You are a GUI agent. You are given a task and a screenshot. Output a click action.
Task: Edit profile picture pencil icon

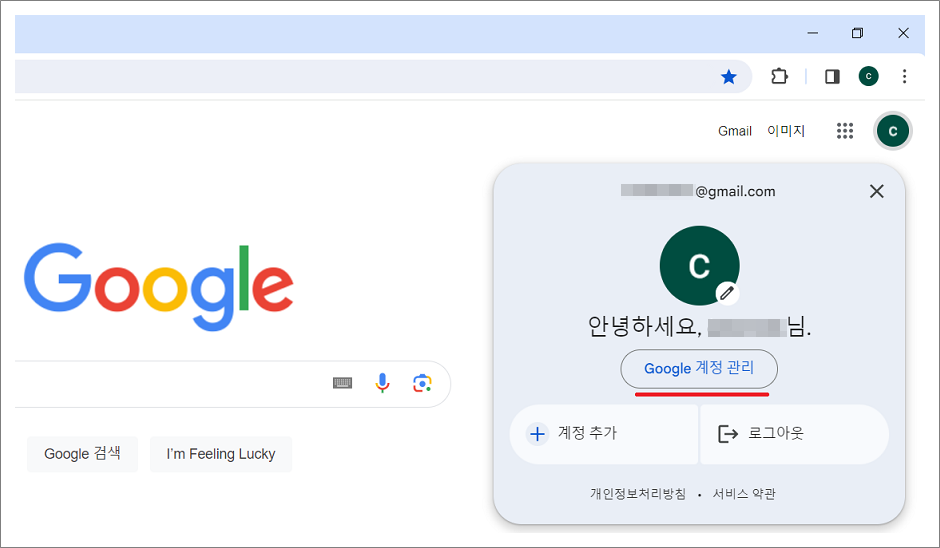pyautogui.click(x=727, y=293)
